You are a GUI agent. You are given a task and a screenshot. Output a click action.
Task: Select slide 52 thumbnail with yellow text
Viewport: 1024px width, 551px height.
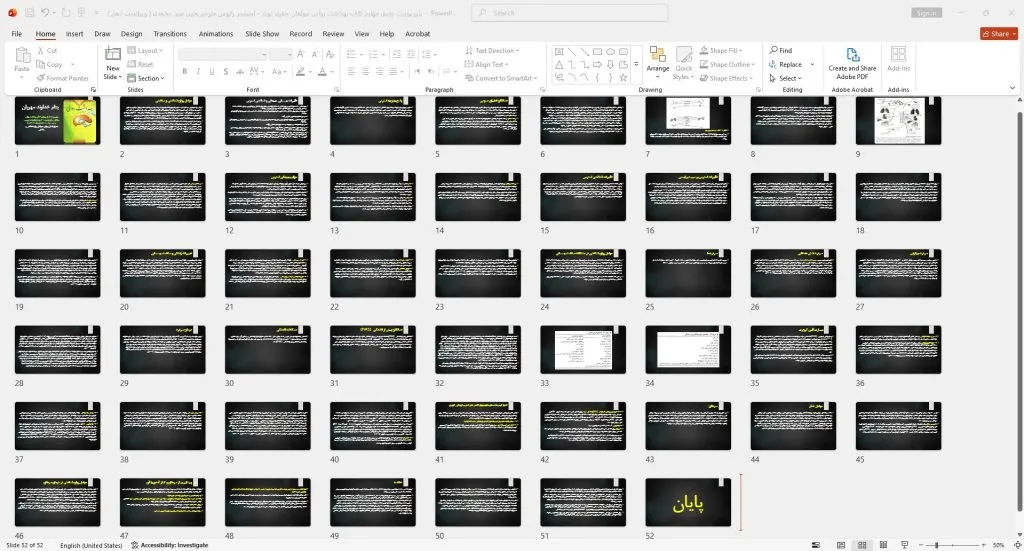click(688, 502)
